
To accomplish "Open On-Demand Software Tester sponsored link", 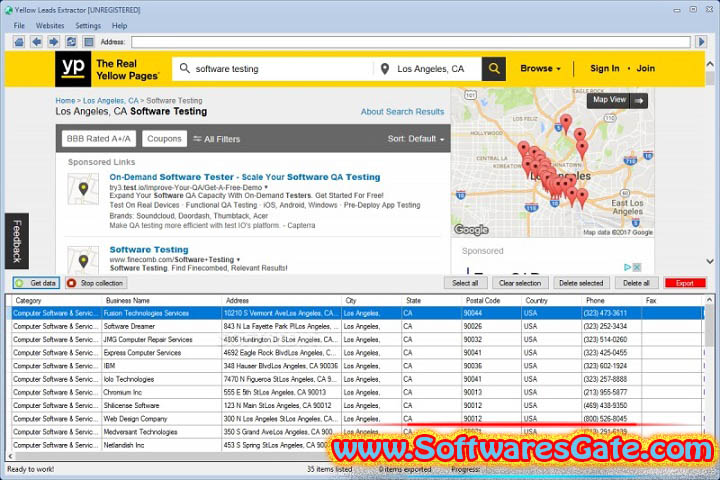I will (245, 177).
